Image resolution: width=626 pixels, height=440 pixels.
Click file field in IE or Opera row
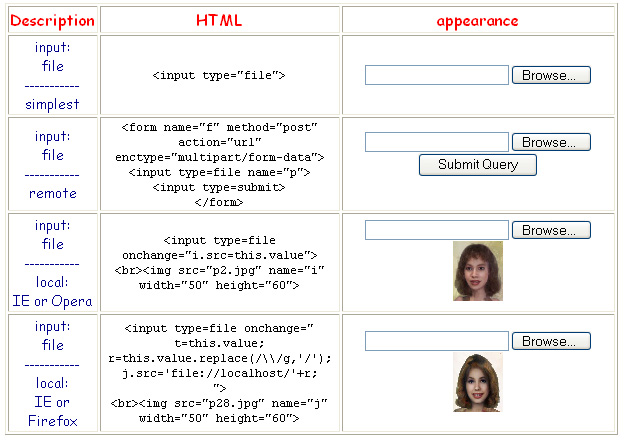point(437,230)
